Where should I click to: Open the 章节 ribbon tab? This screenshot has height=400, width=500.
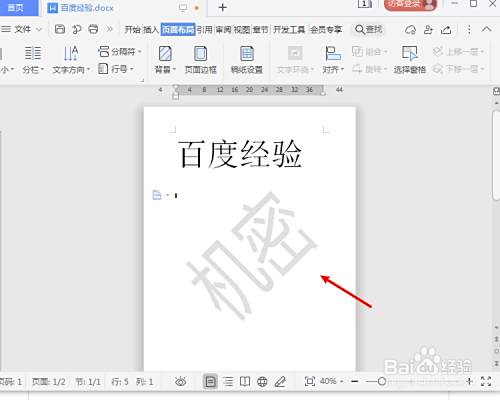coord(260,30)
